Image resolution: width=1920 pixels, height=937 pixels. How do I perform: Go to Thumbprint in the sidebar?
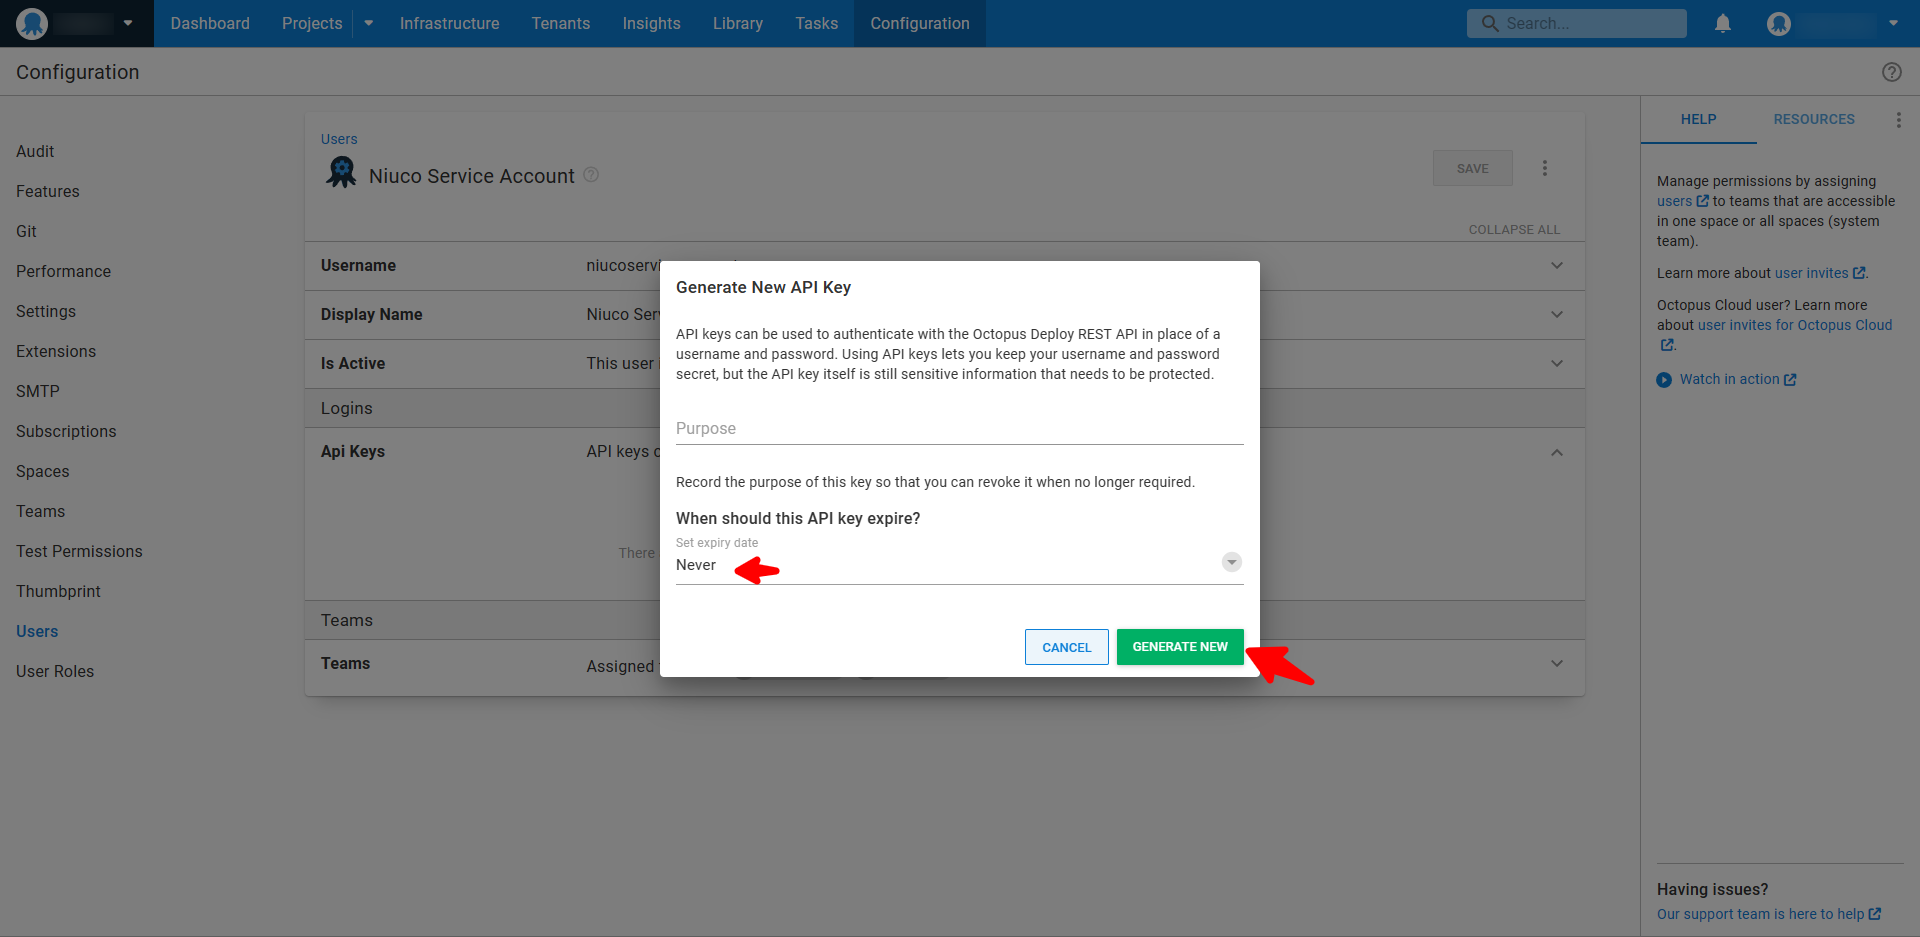click(58, 591)
